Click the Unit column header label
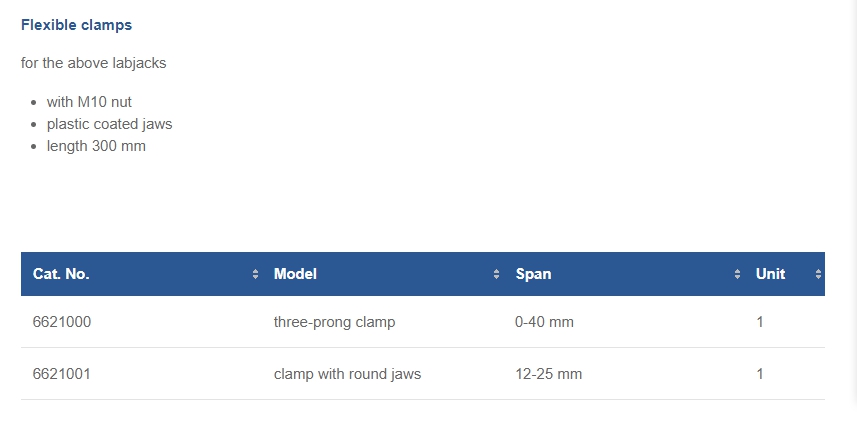 tap(771, 274)
